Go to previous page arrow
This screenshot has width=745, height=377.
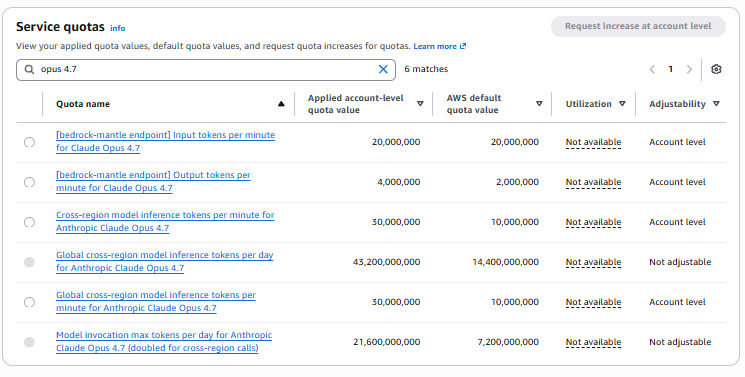pyautogui.click(x=652, y=69)
